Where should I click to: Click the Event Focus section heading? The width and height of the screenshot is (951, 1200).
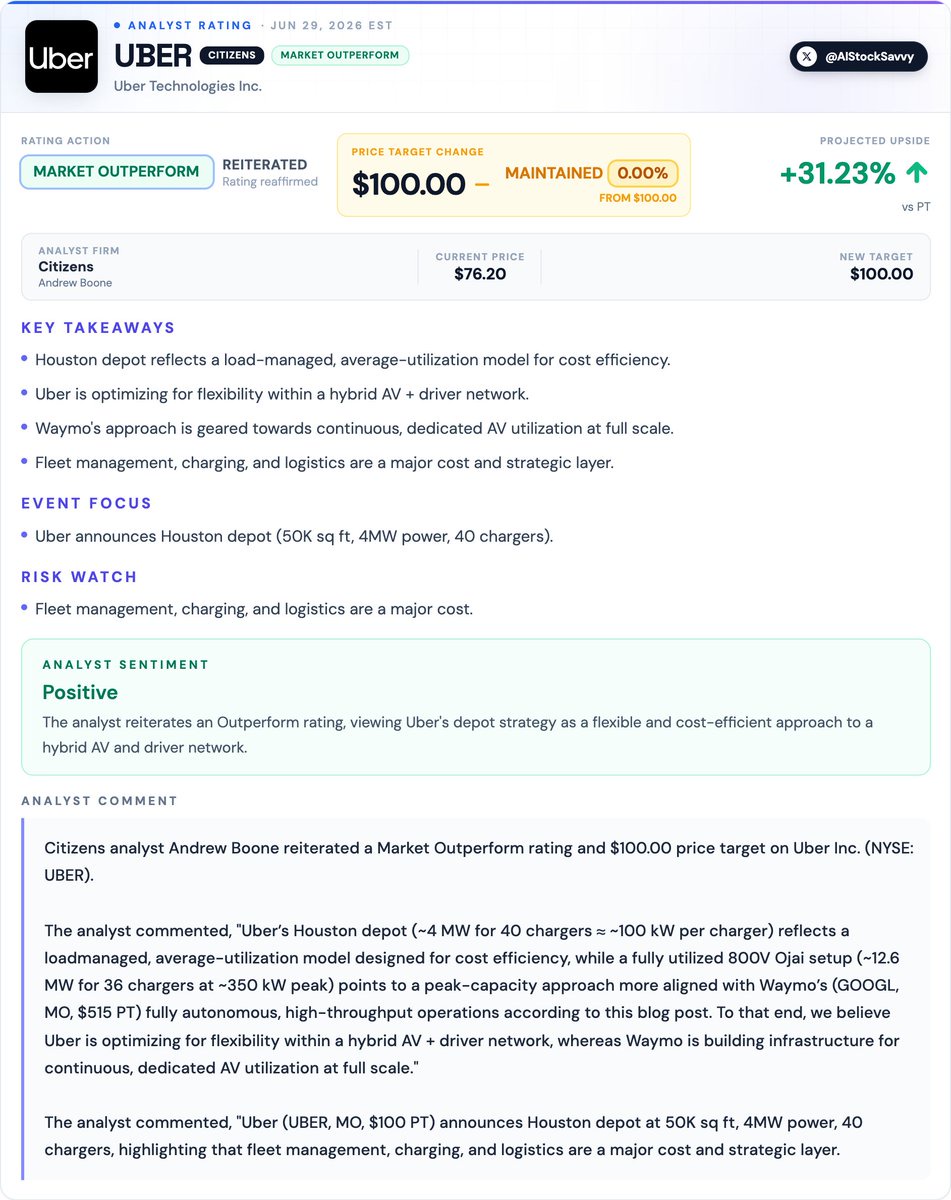pyautogui.click(x=87, y=504)
